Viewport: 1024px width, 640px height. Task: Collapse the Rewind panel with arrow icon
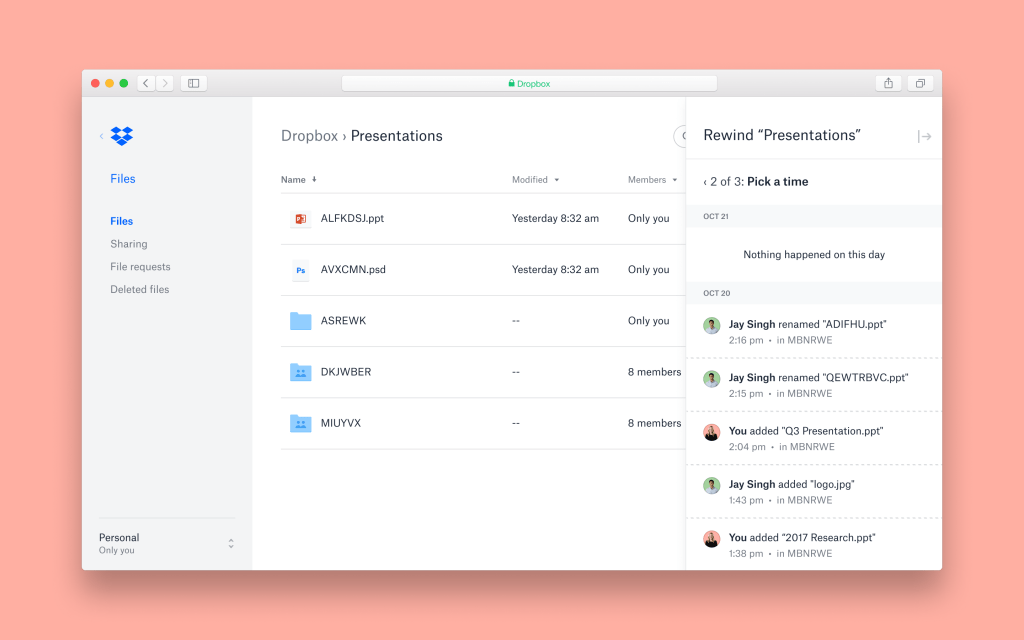click(924, 137)
